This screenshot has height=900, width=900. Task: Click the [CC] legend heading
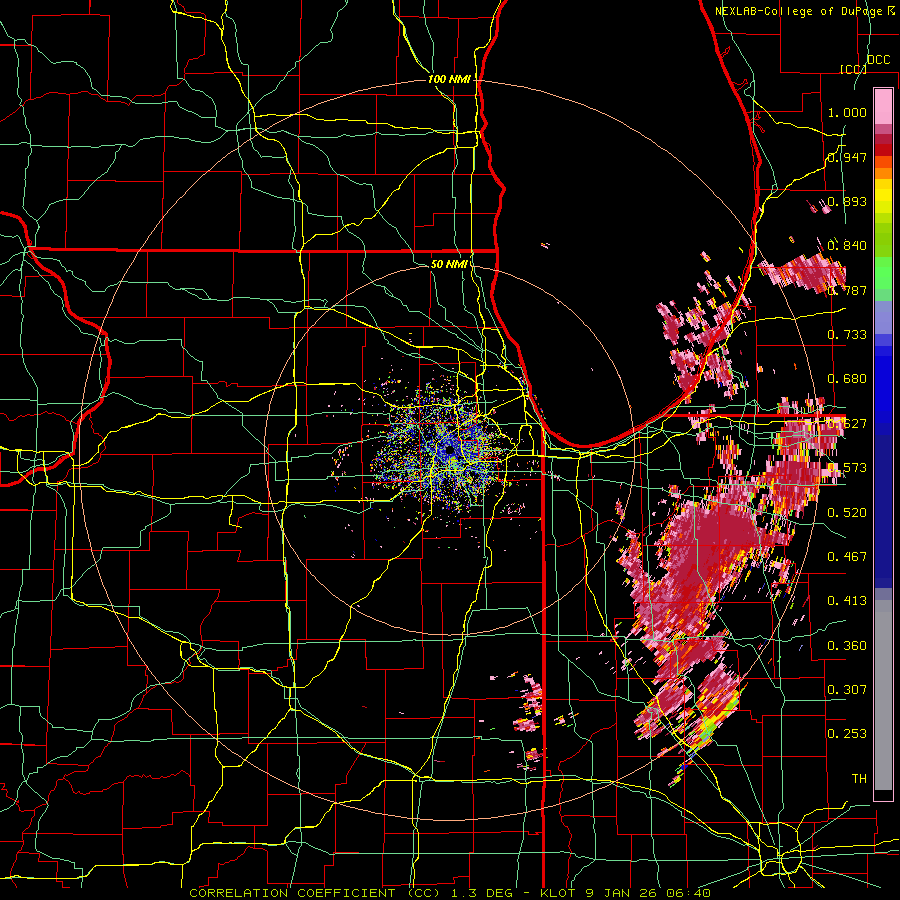click(853, 69)
